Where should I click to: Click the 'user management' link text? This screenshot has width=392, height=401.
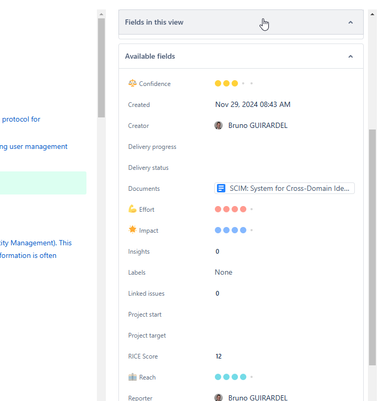coord(38,147)
